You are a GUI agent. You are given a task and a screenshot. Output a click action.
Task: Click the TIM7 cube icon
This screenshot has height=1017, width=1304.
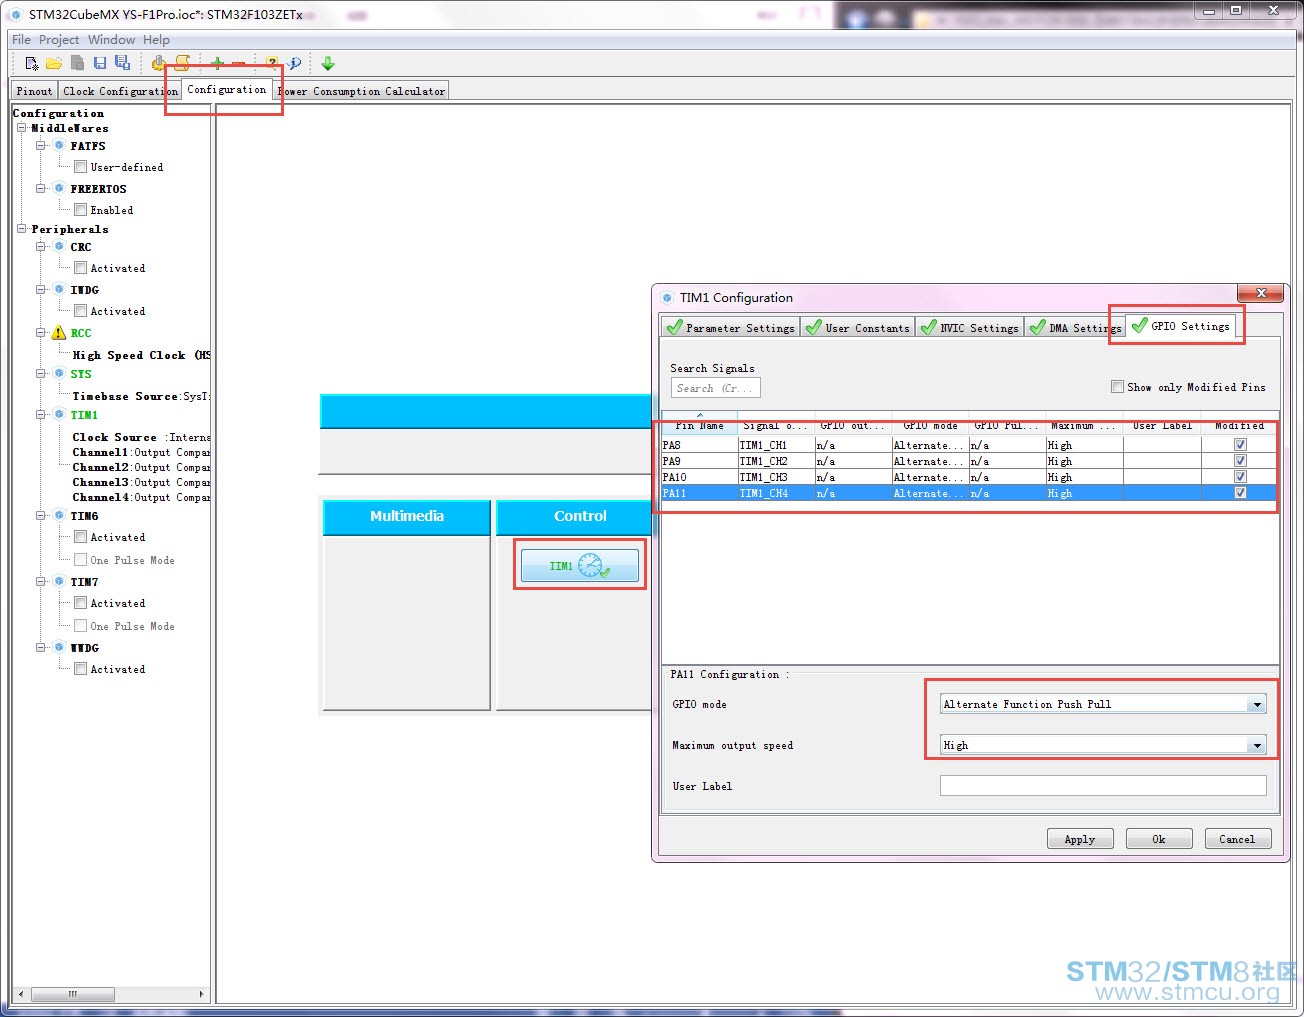pyautogui.click(x=59, y=582)
